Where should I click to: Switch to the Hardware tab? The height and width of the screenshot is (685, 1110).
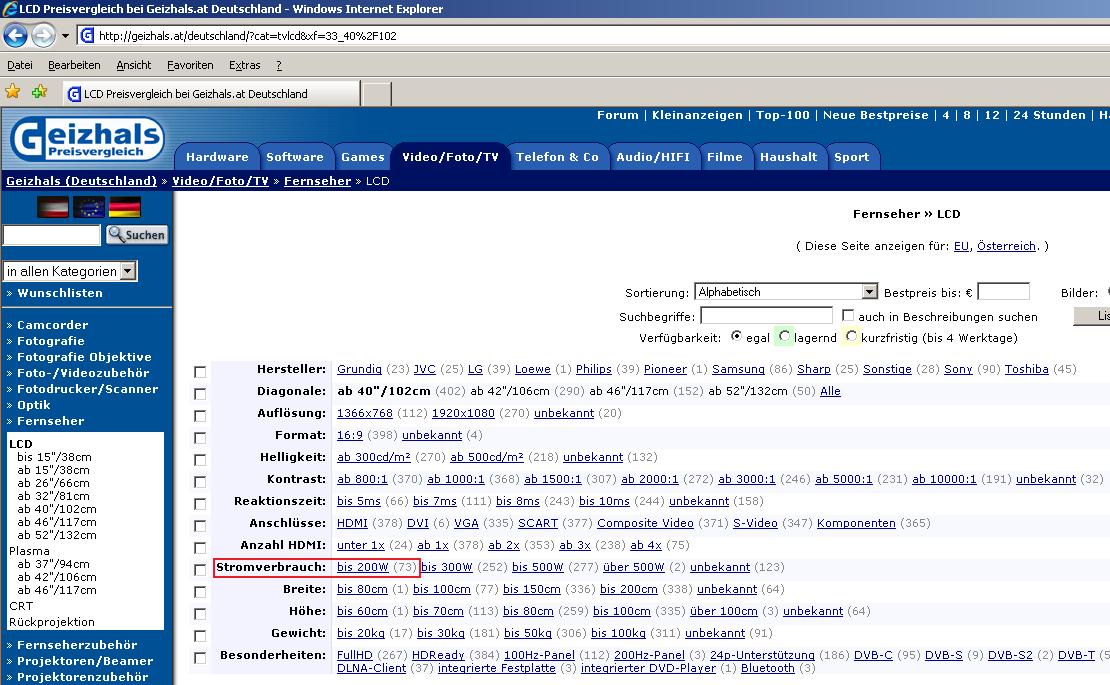click(217, 157)
